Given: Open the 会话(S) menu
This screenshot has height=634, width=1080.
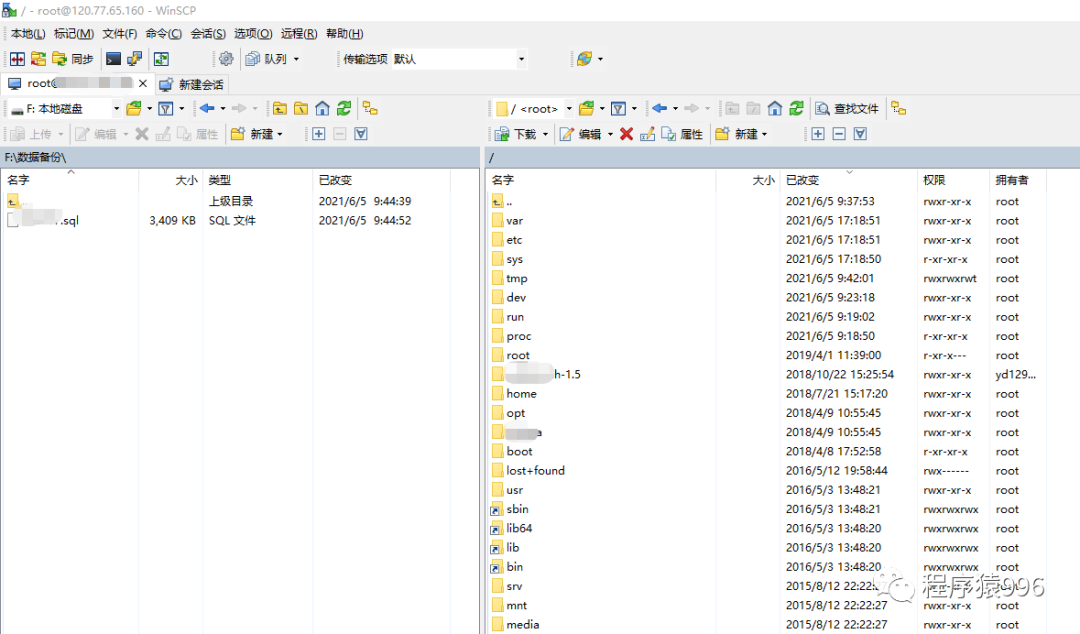Looking at the screenshot, I should pyautogui.click(x=208, y=34).
